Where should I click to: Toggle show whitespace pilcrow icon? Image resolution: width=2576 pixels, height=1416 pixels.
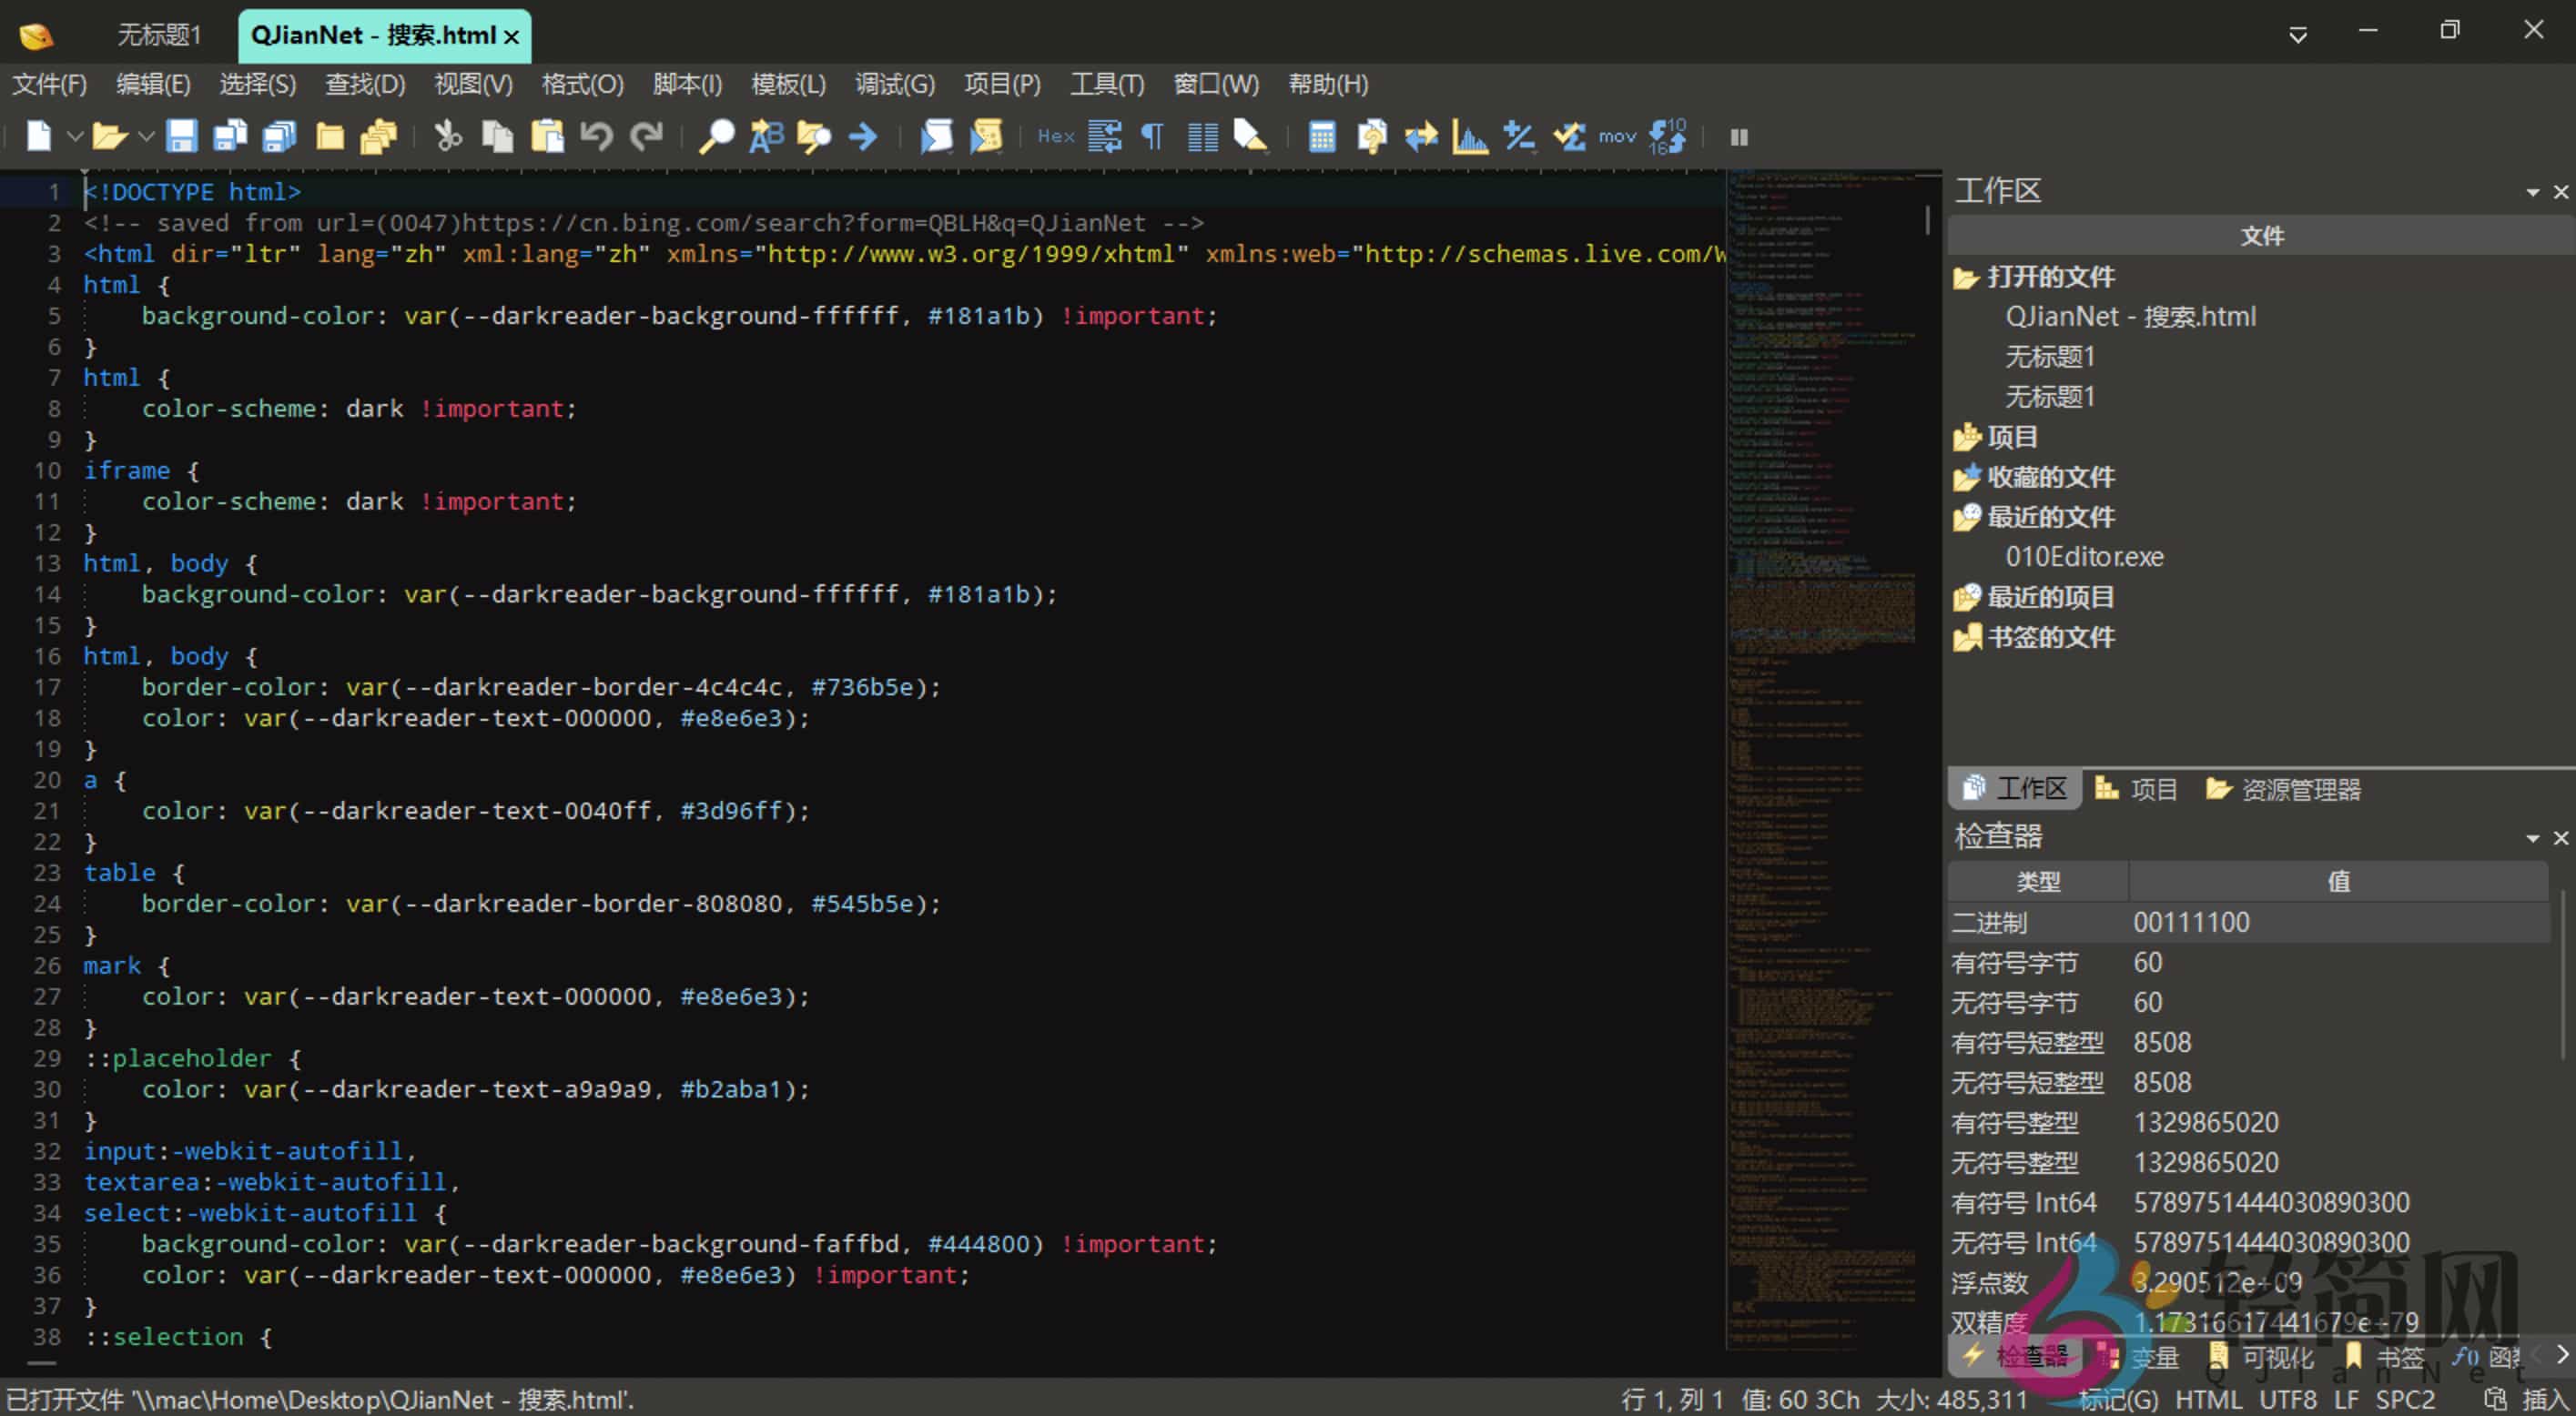tap(1152, 136)
